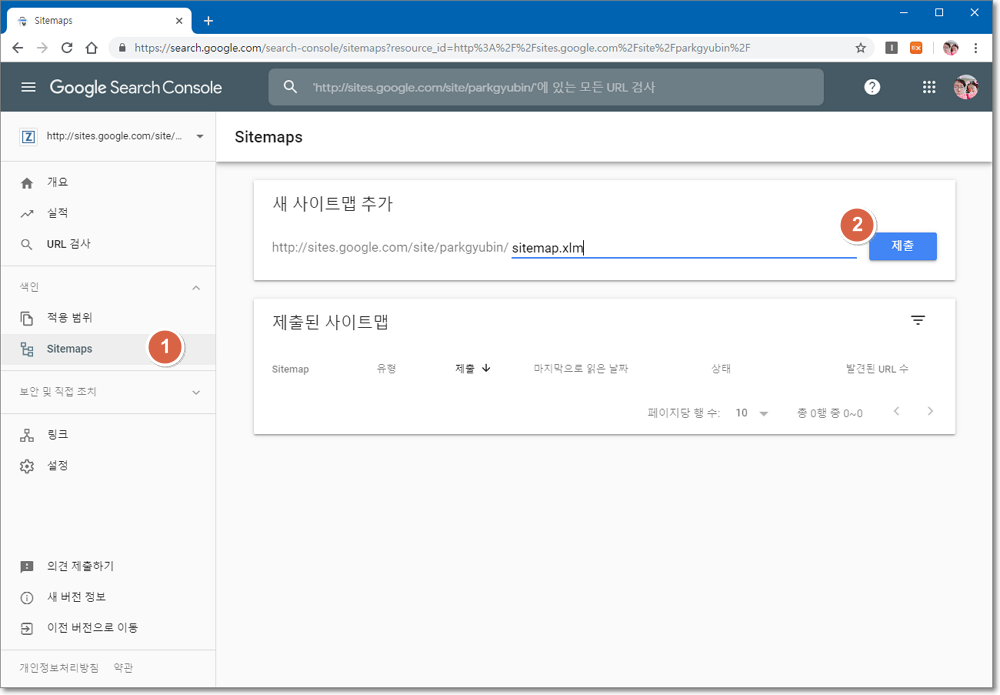Open the Chrome three-dot menu
This screenshot has height=695, width=1000.
976,47
